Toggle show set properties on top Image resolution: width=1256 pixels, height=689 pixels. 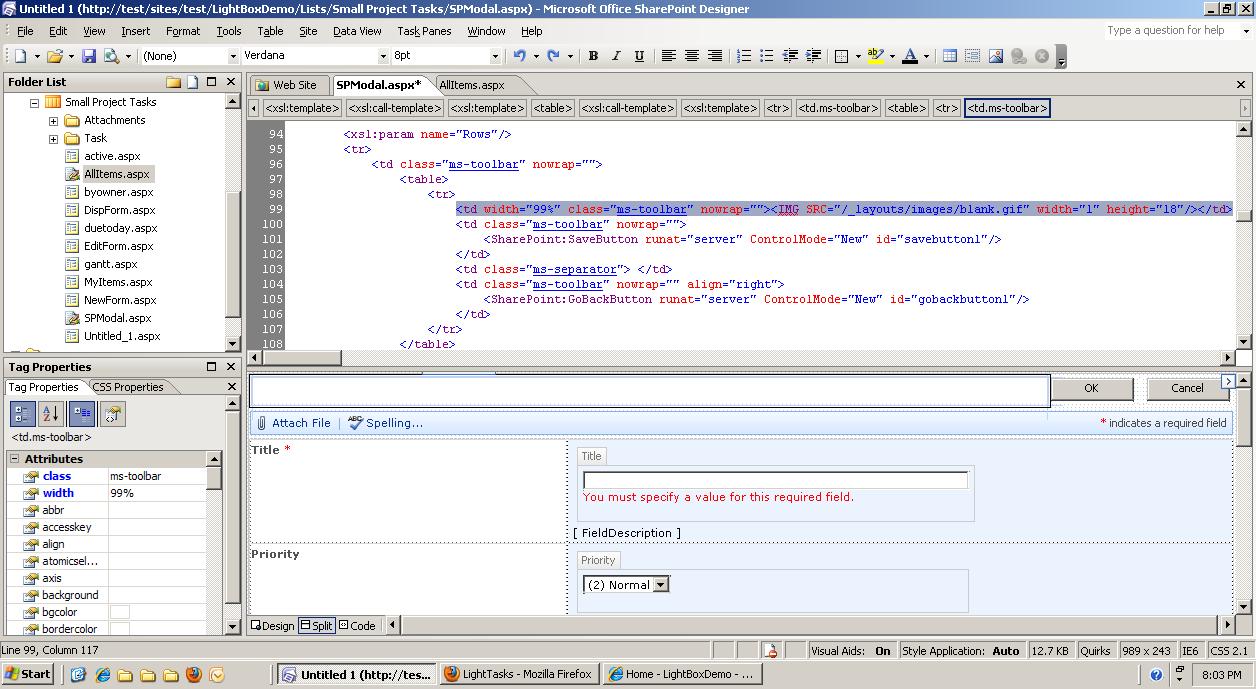pyautogui.click(x=83, y=413)
